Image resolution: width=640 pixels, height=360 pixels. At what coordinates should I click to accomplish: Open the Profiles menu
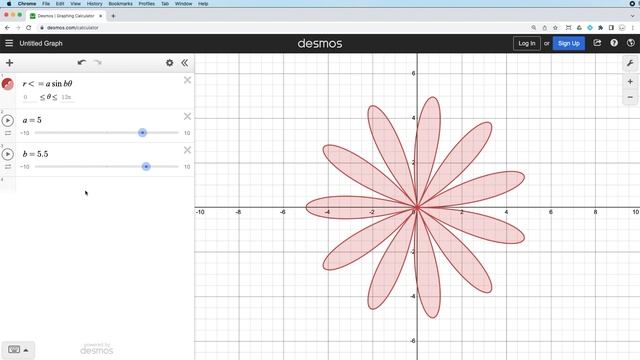coord(147,4)
